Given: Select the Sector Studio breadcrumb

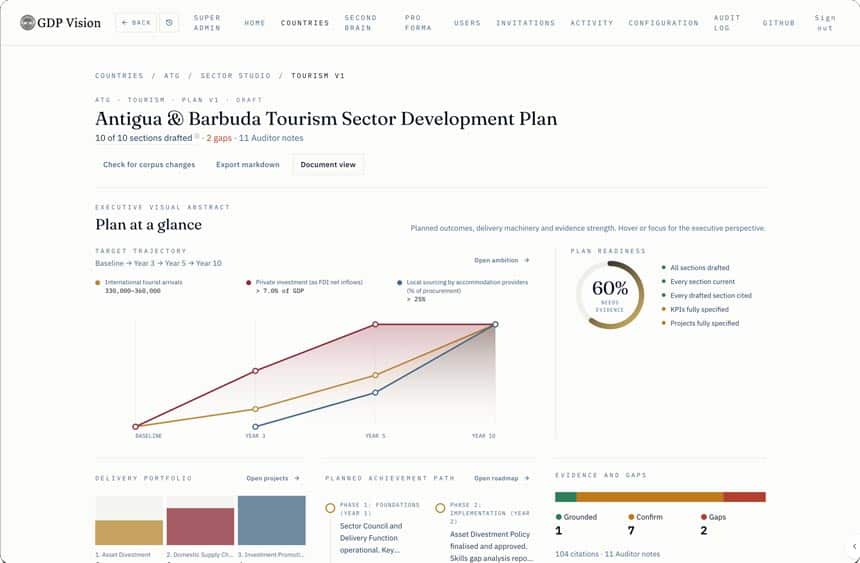Looking at the screenshot, I should tap(235, 76).
